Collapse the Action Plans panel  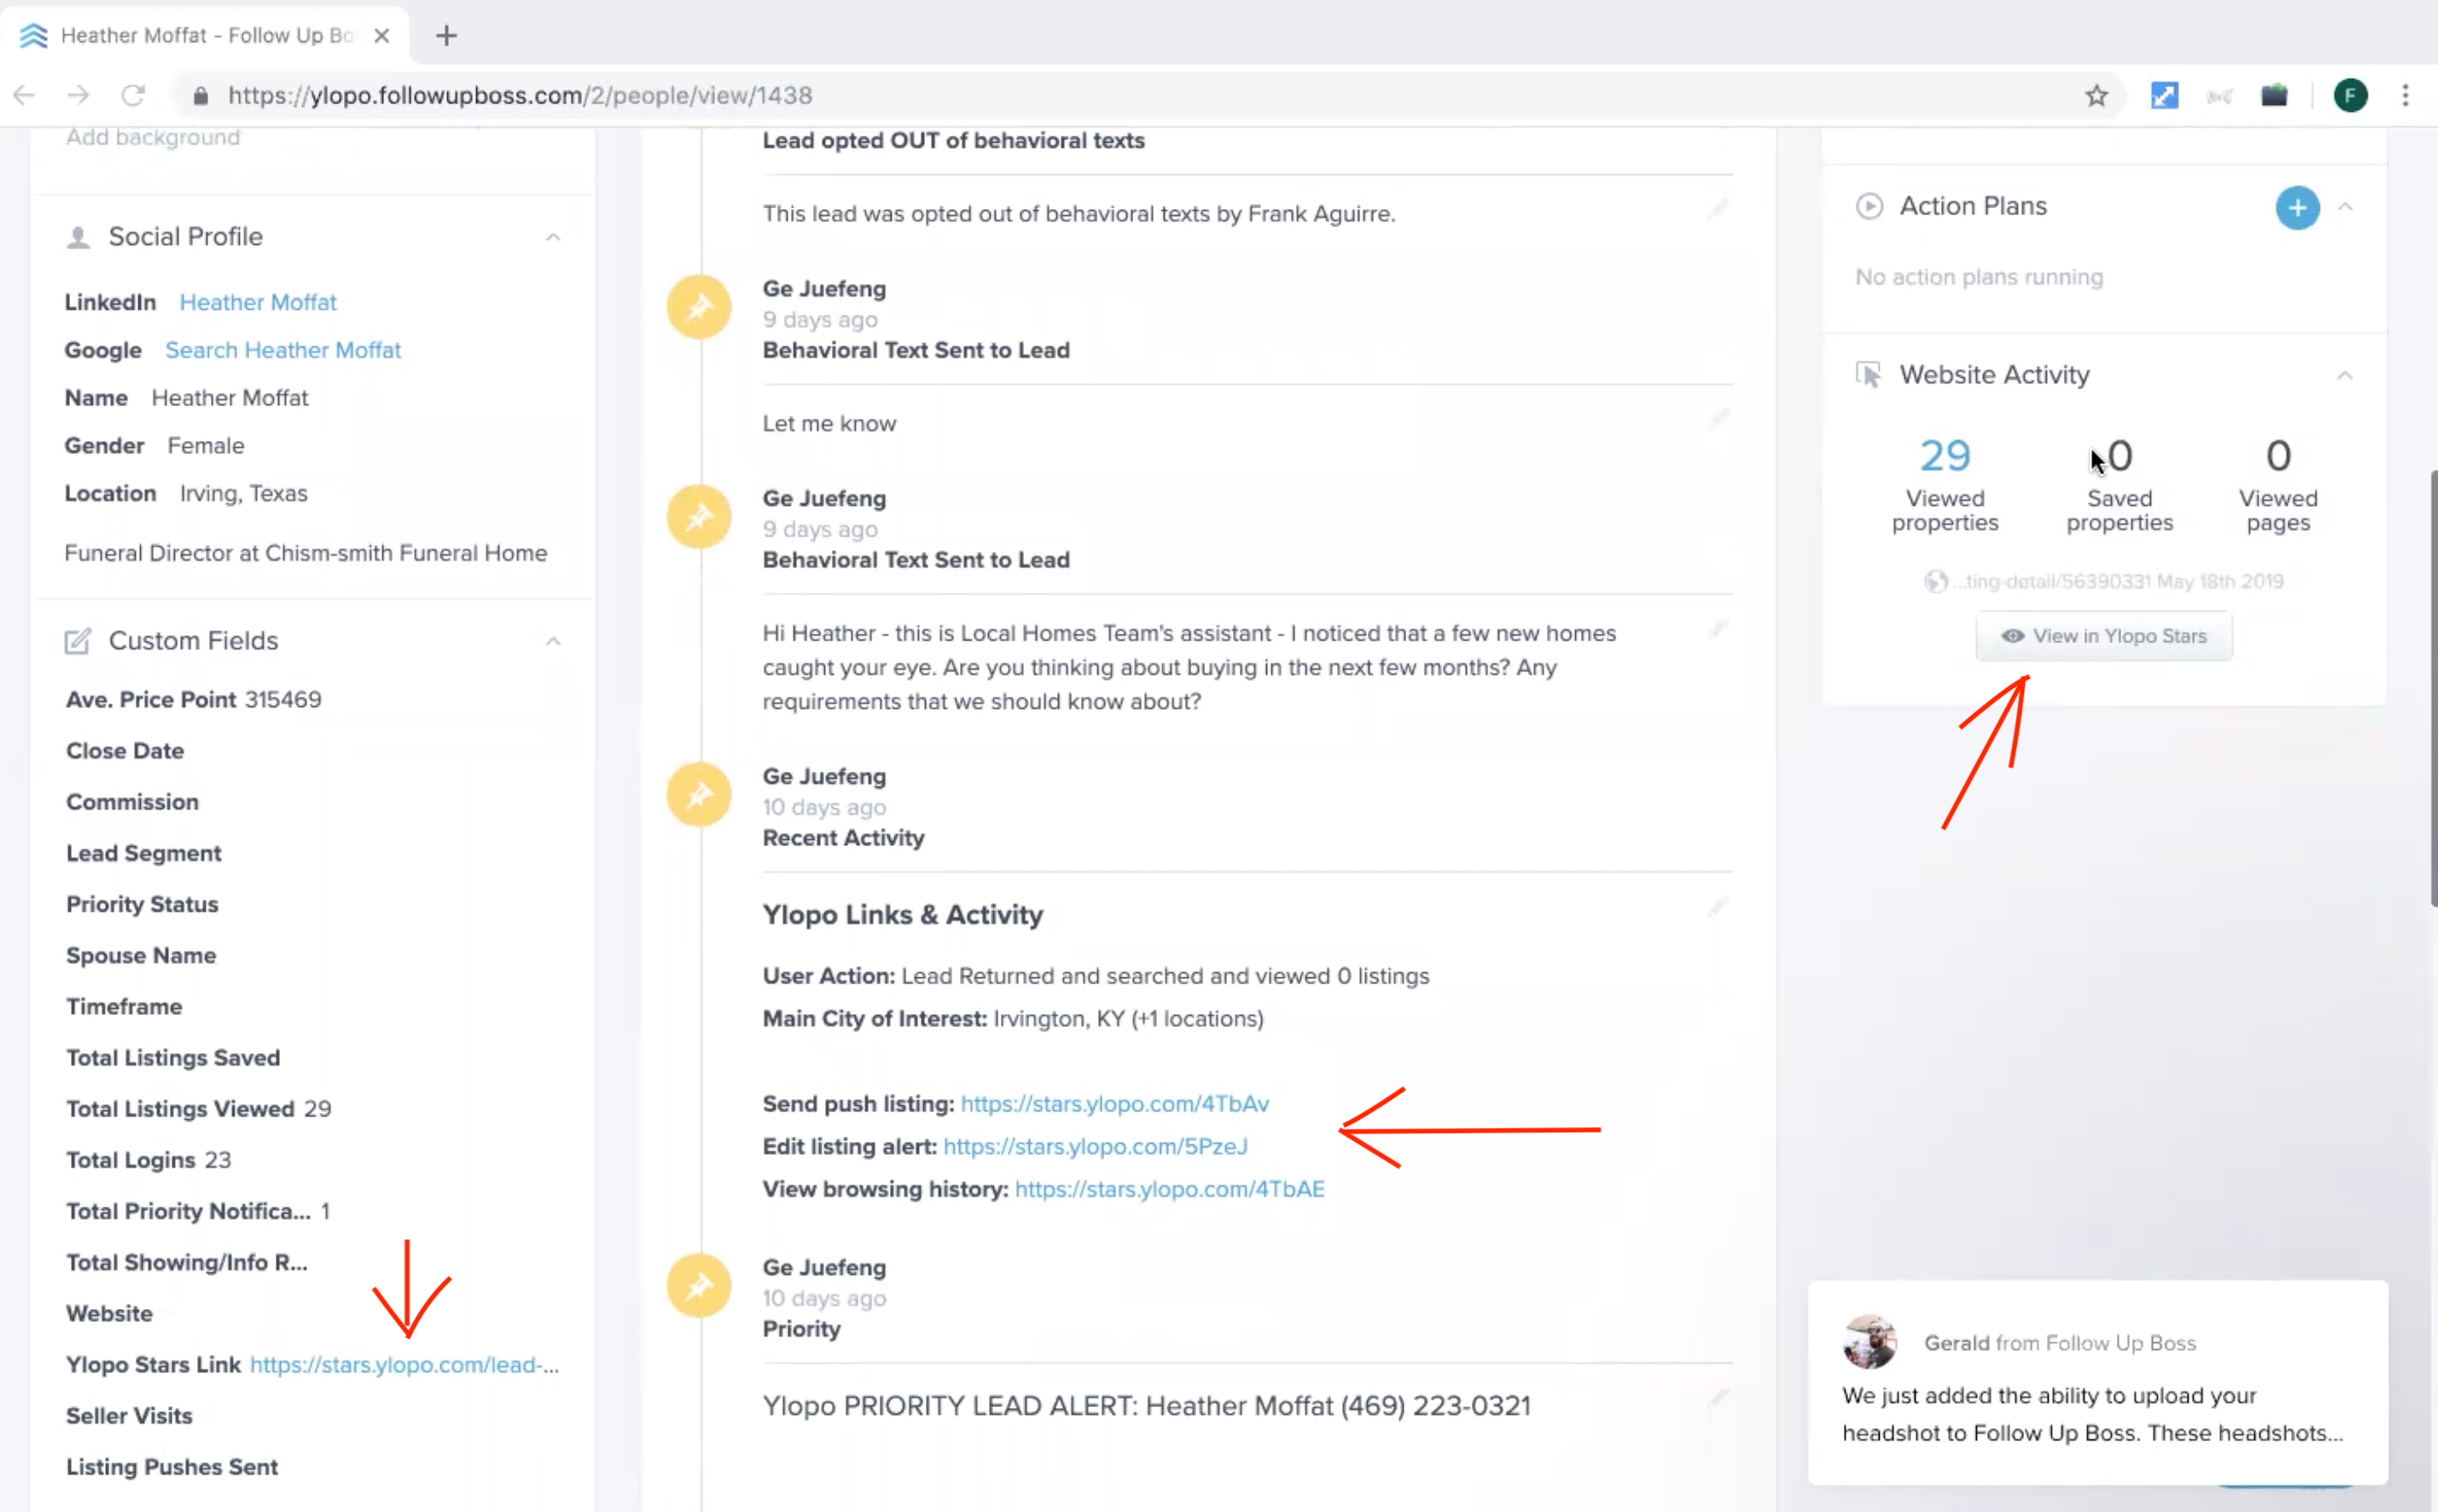coord(2344,207)
